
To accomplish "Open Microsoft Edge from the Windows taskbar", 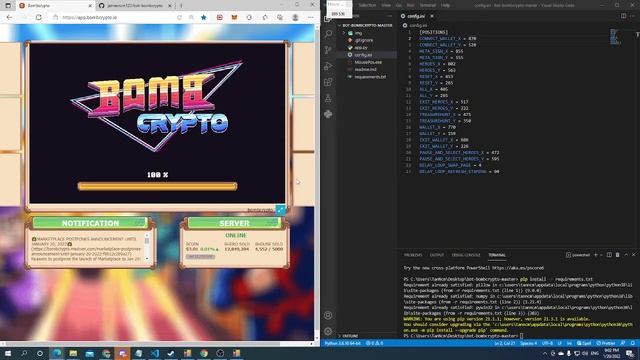I will [x=57, y=353].
